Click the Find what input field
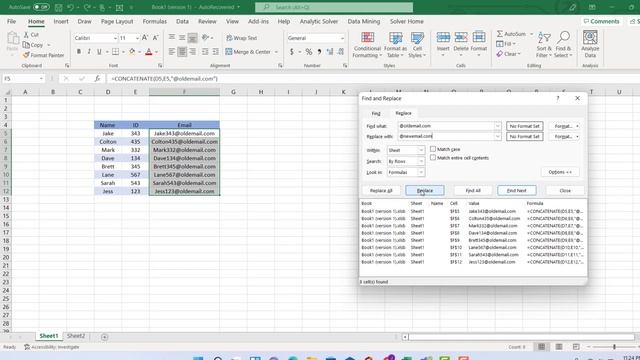Image resolution: width=640 pixels, height=360 pixels. click(446, 126)
